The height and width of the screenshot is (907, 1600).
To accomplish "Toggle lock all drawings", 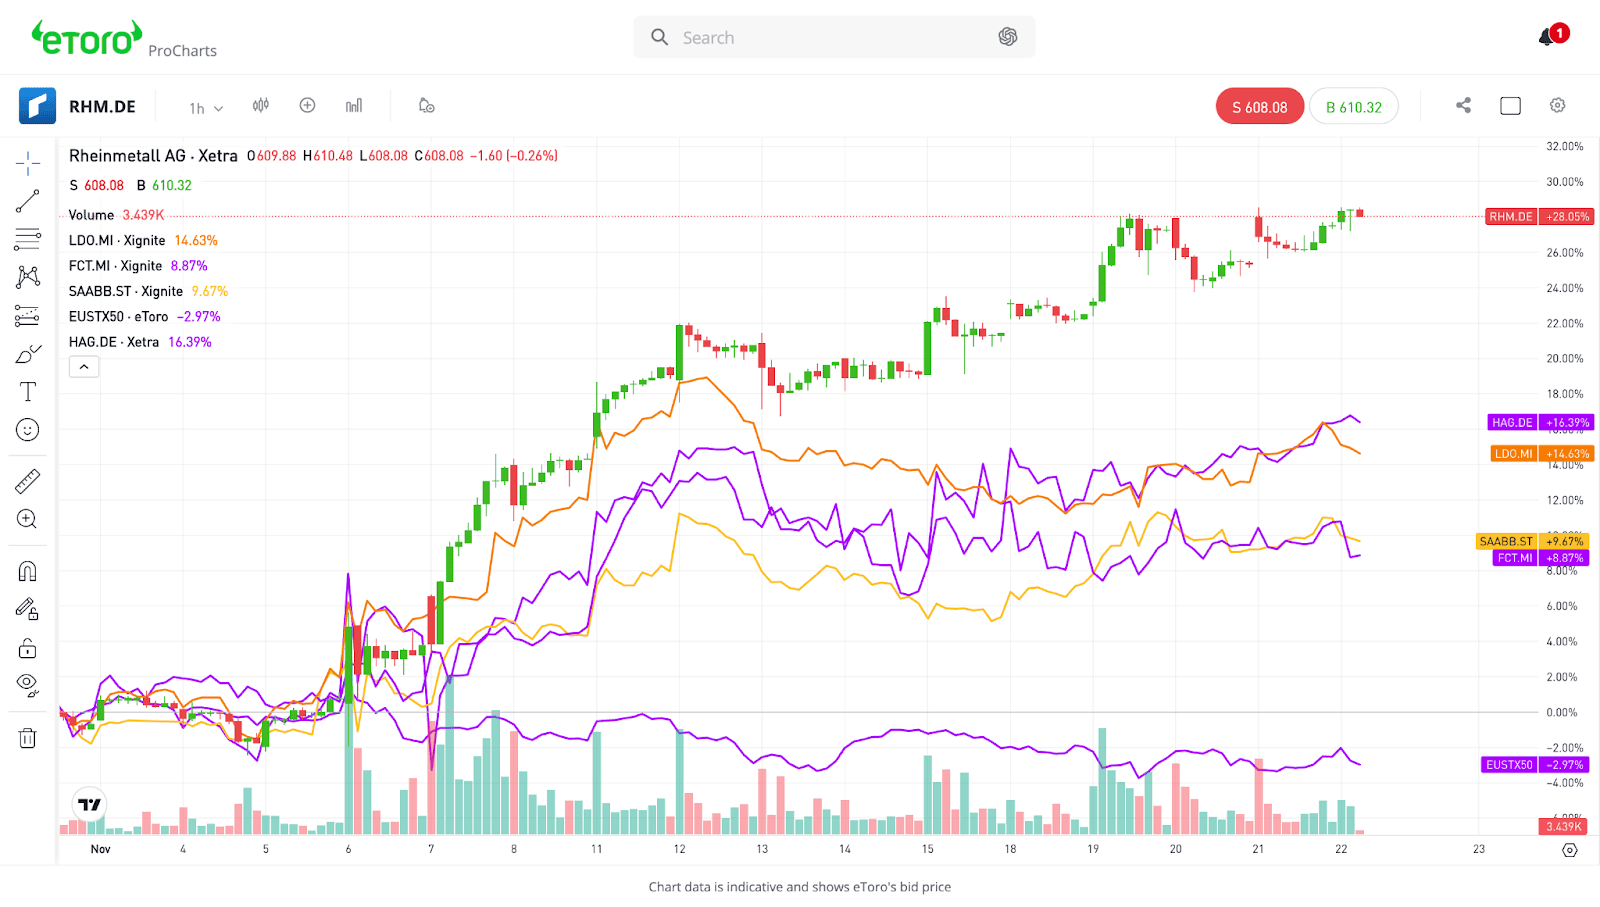I will pos(28,648).
